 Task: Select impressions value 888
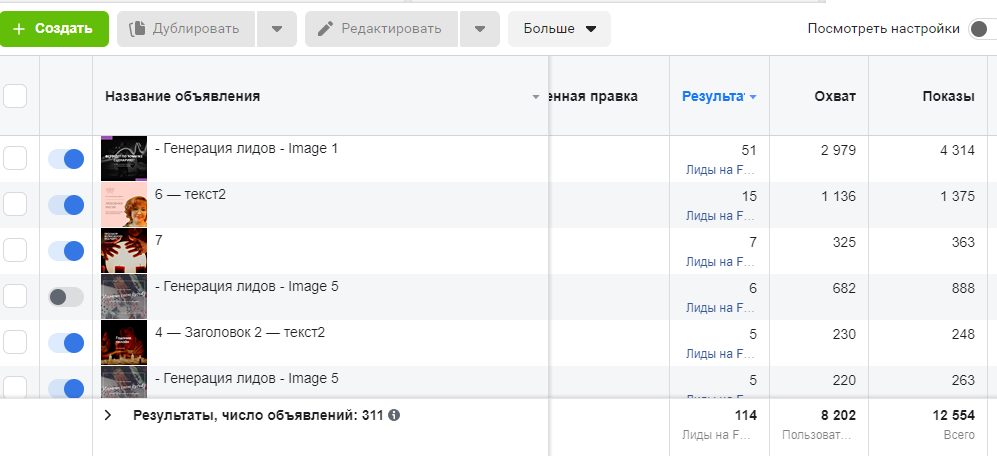coord(963,288)
